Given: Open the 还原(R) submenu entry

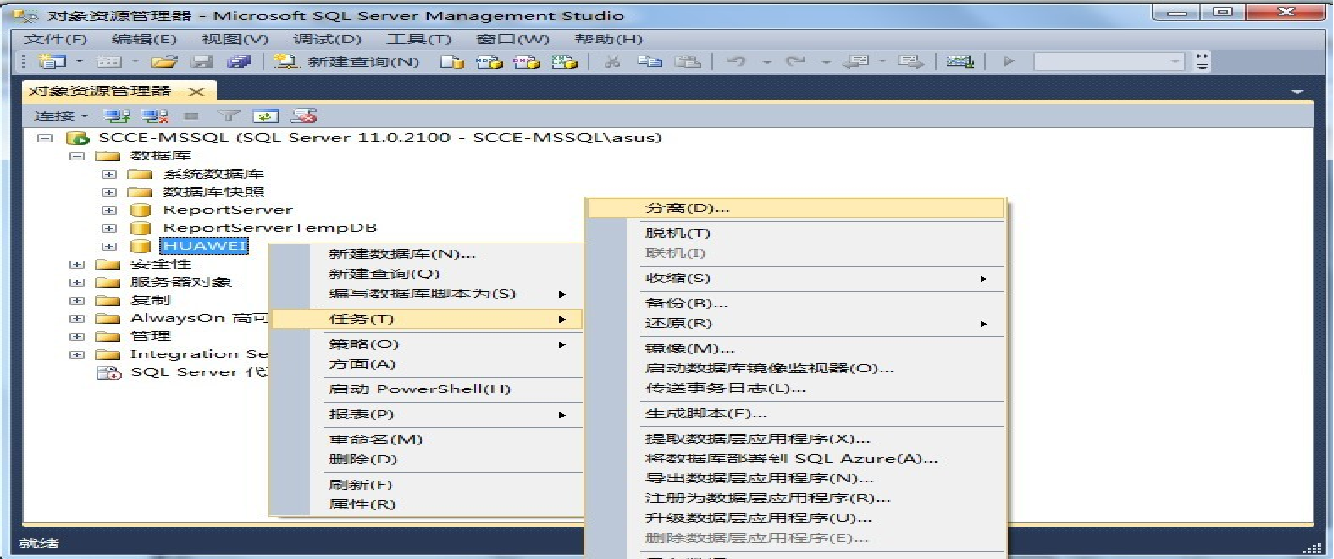Looking at the screenshot, I should click(796, 323).
